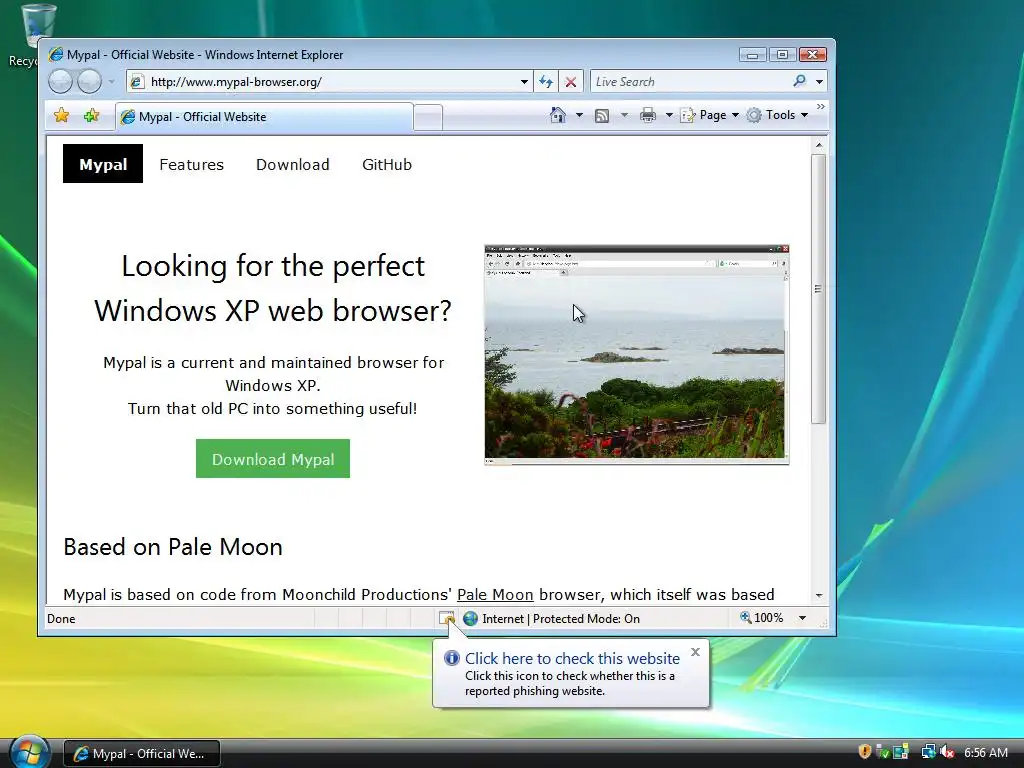
Task: Open the Page menu
Action: 710,115
